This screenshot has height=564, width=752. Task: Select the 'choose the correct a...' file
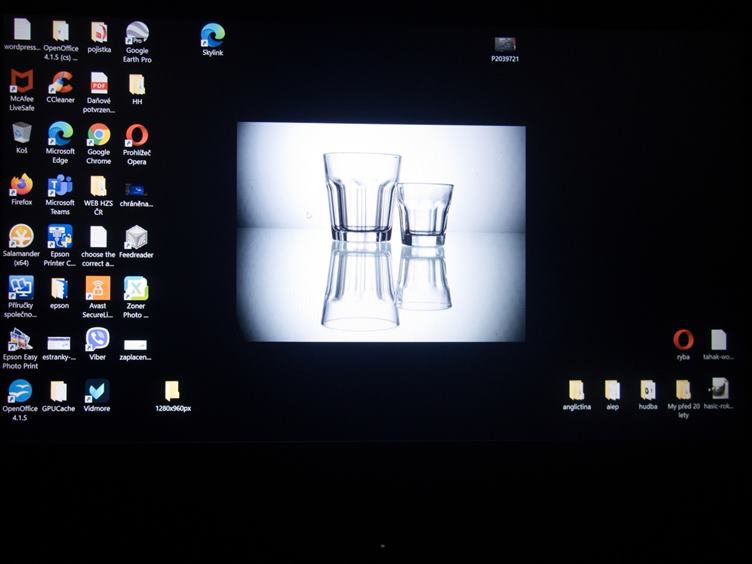tap(98, 237)
